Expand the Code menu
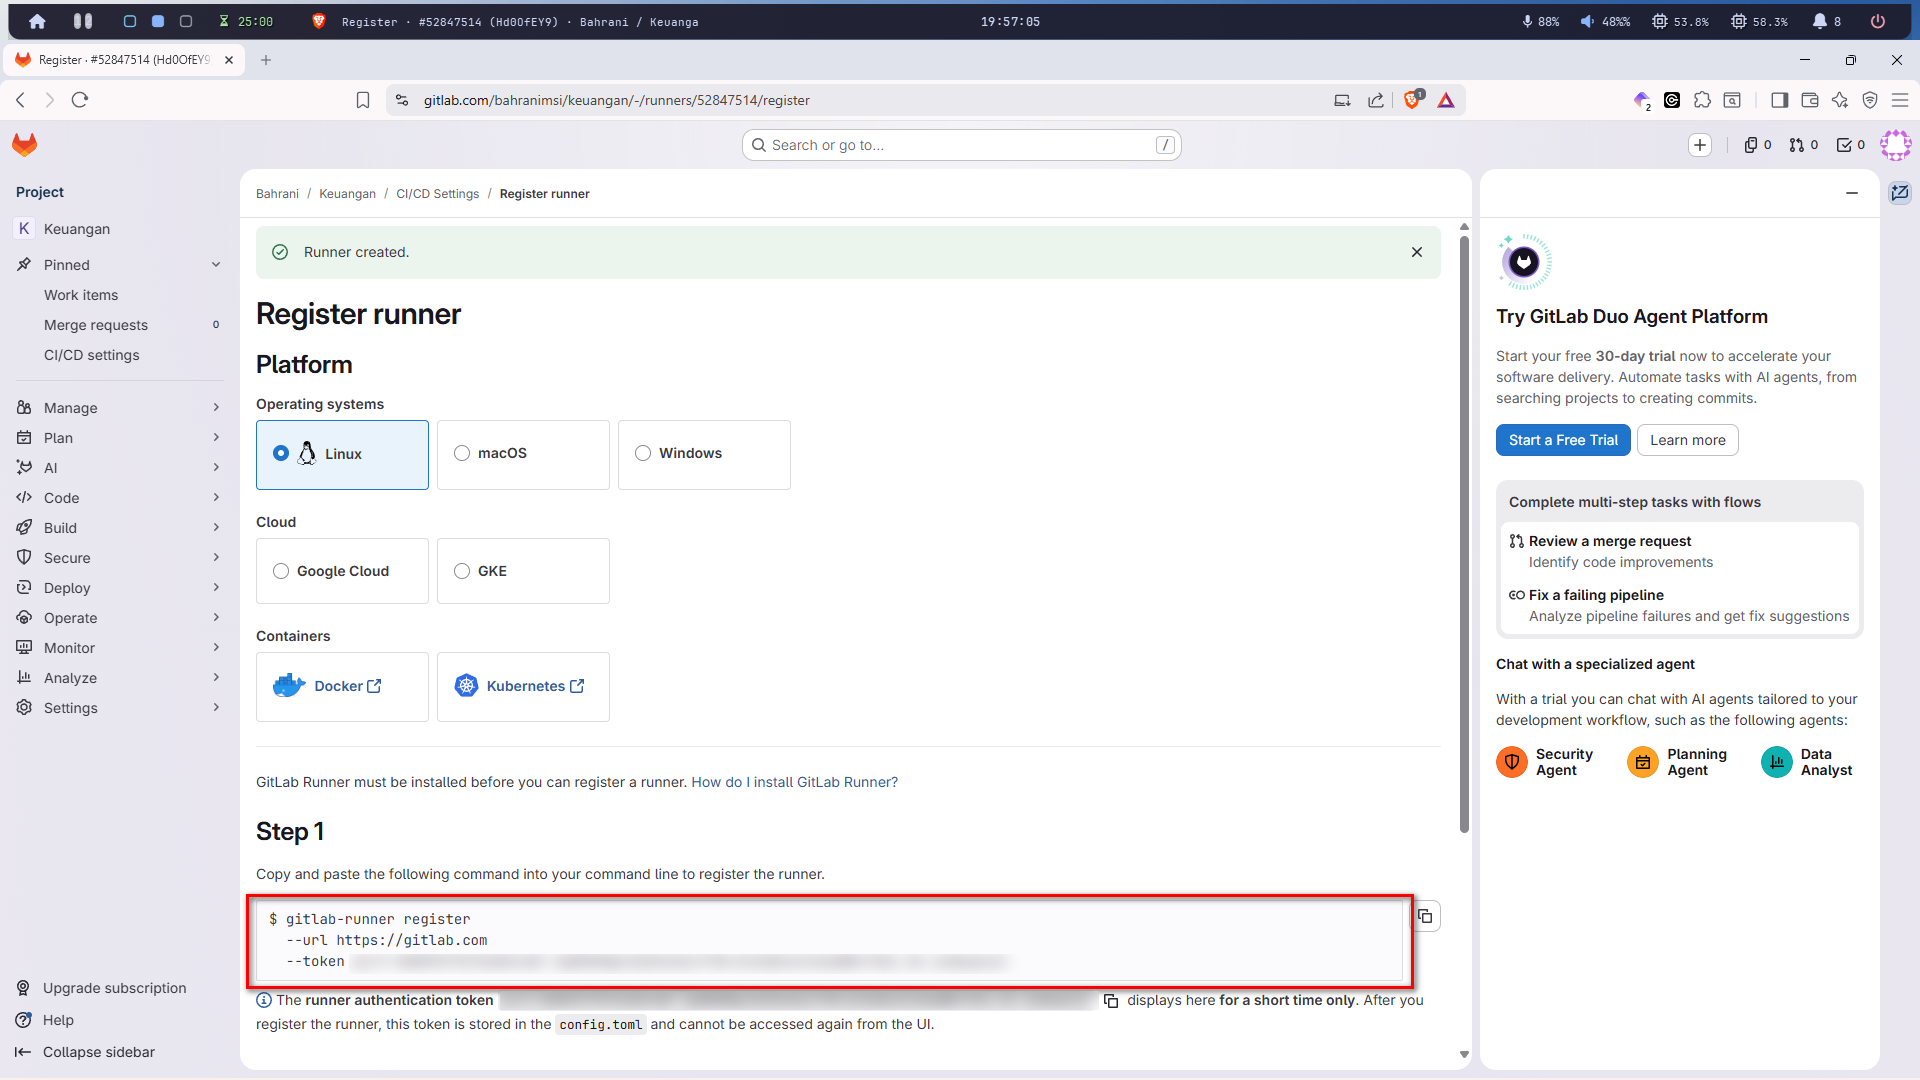Screen dimensions: 1920x1080 point(120,498)
